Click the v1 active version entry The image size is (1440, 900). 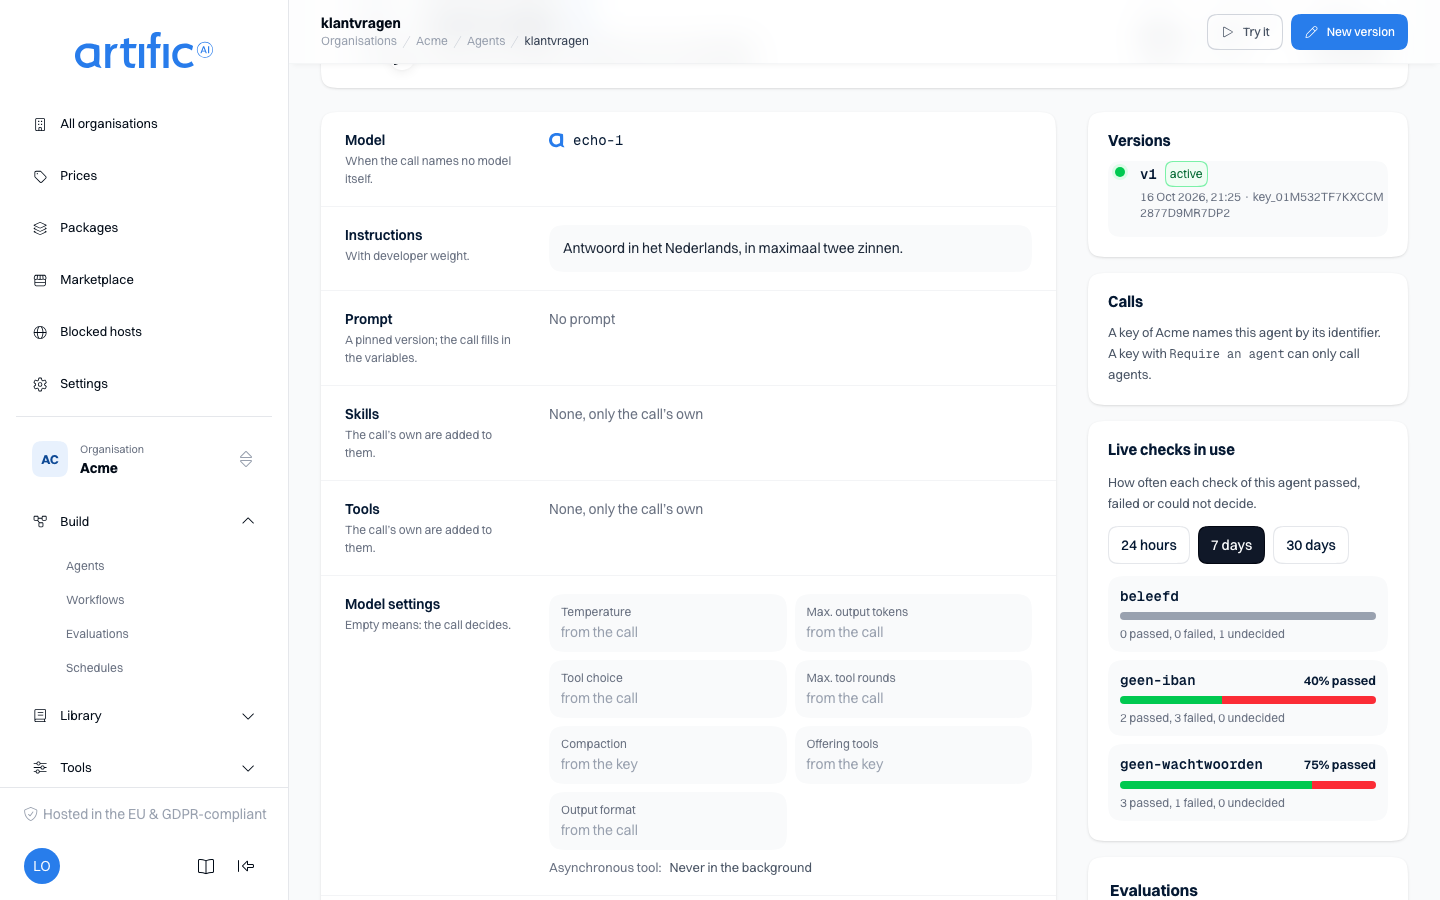(x=1248, y=198)
